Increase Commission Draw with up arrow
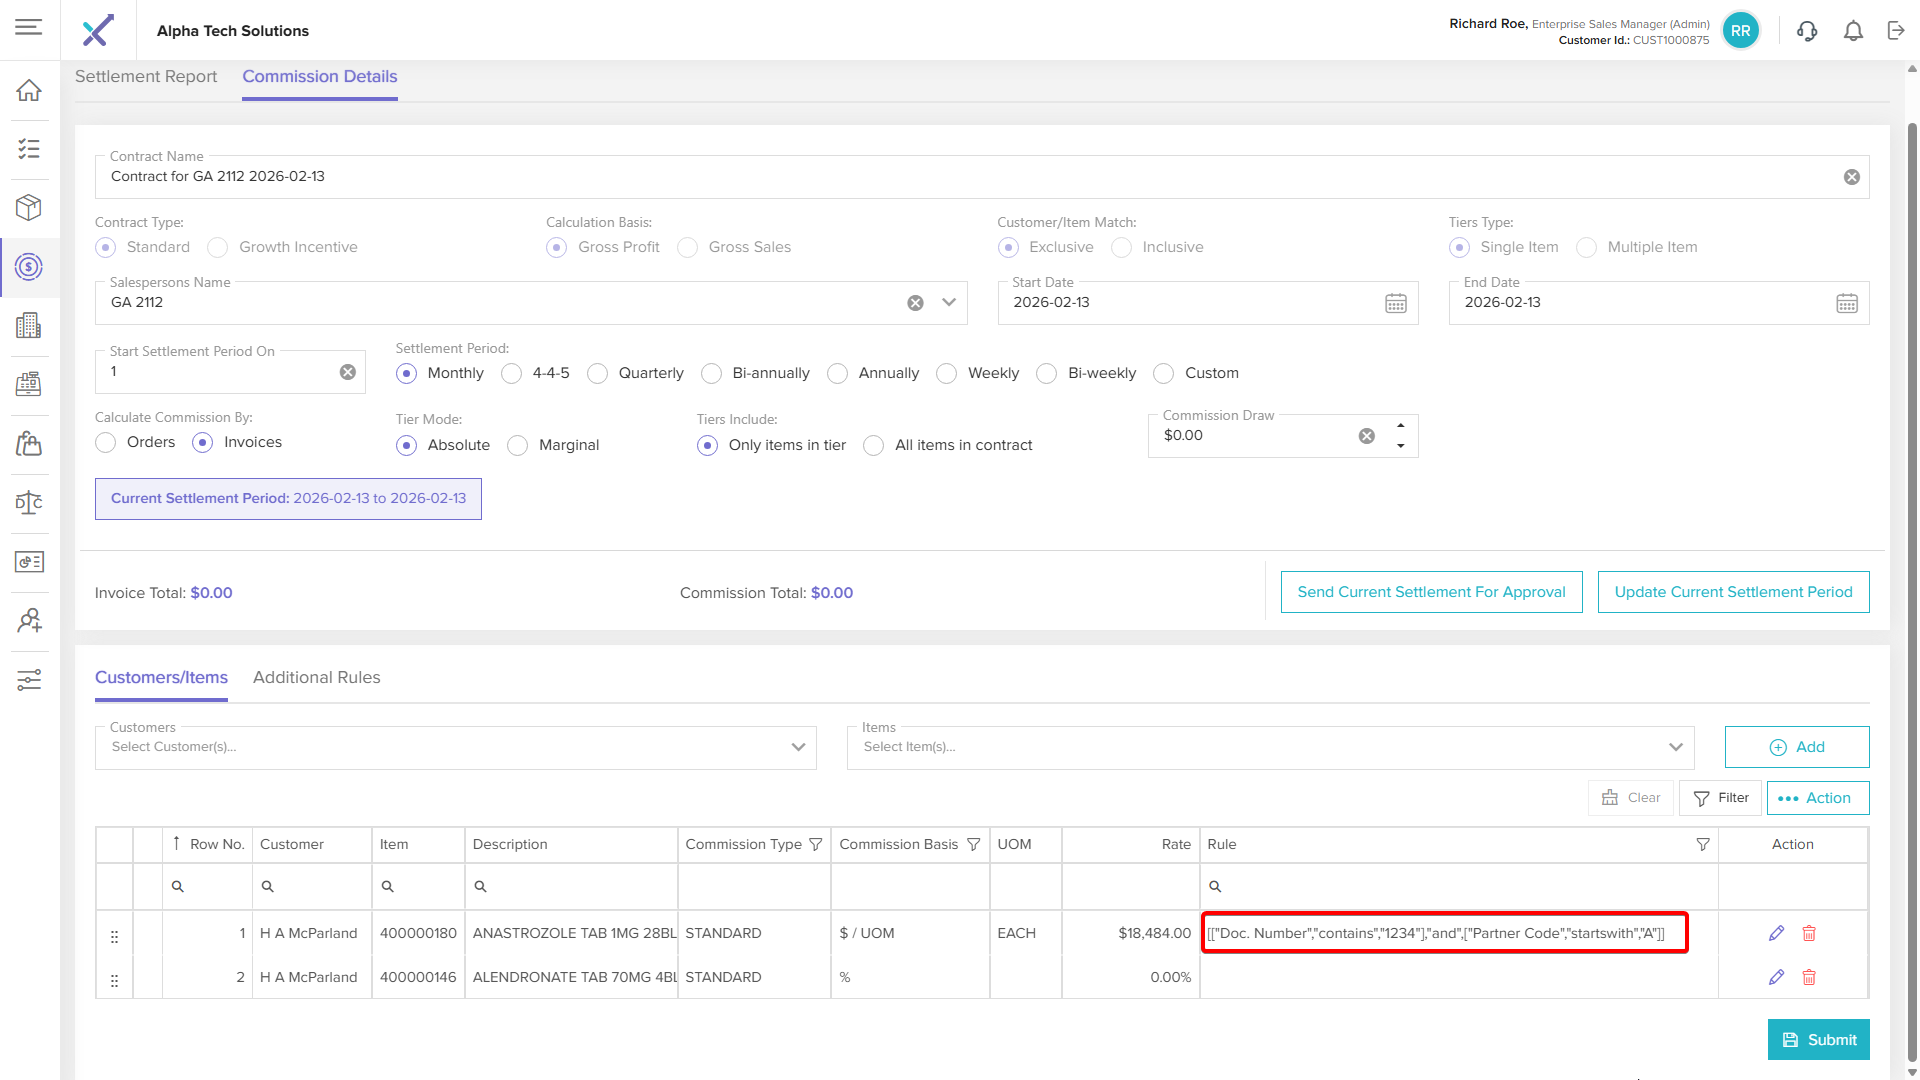1920x1080 pixels. [x=1400, y=426]
